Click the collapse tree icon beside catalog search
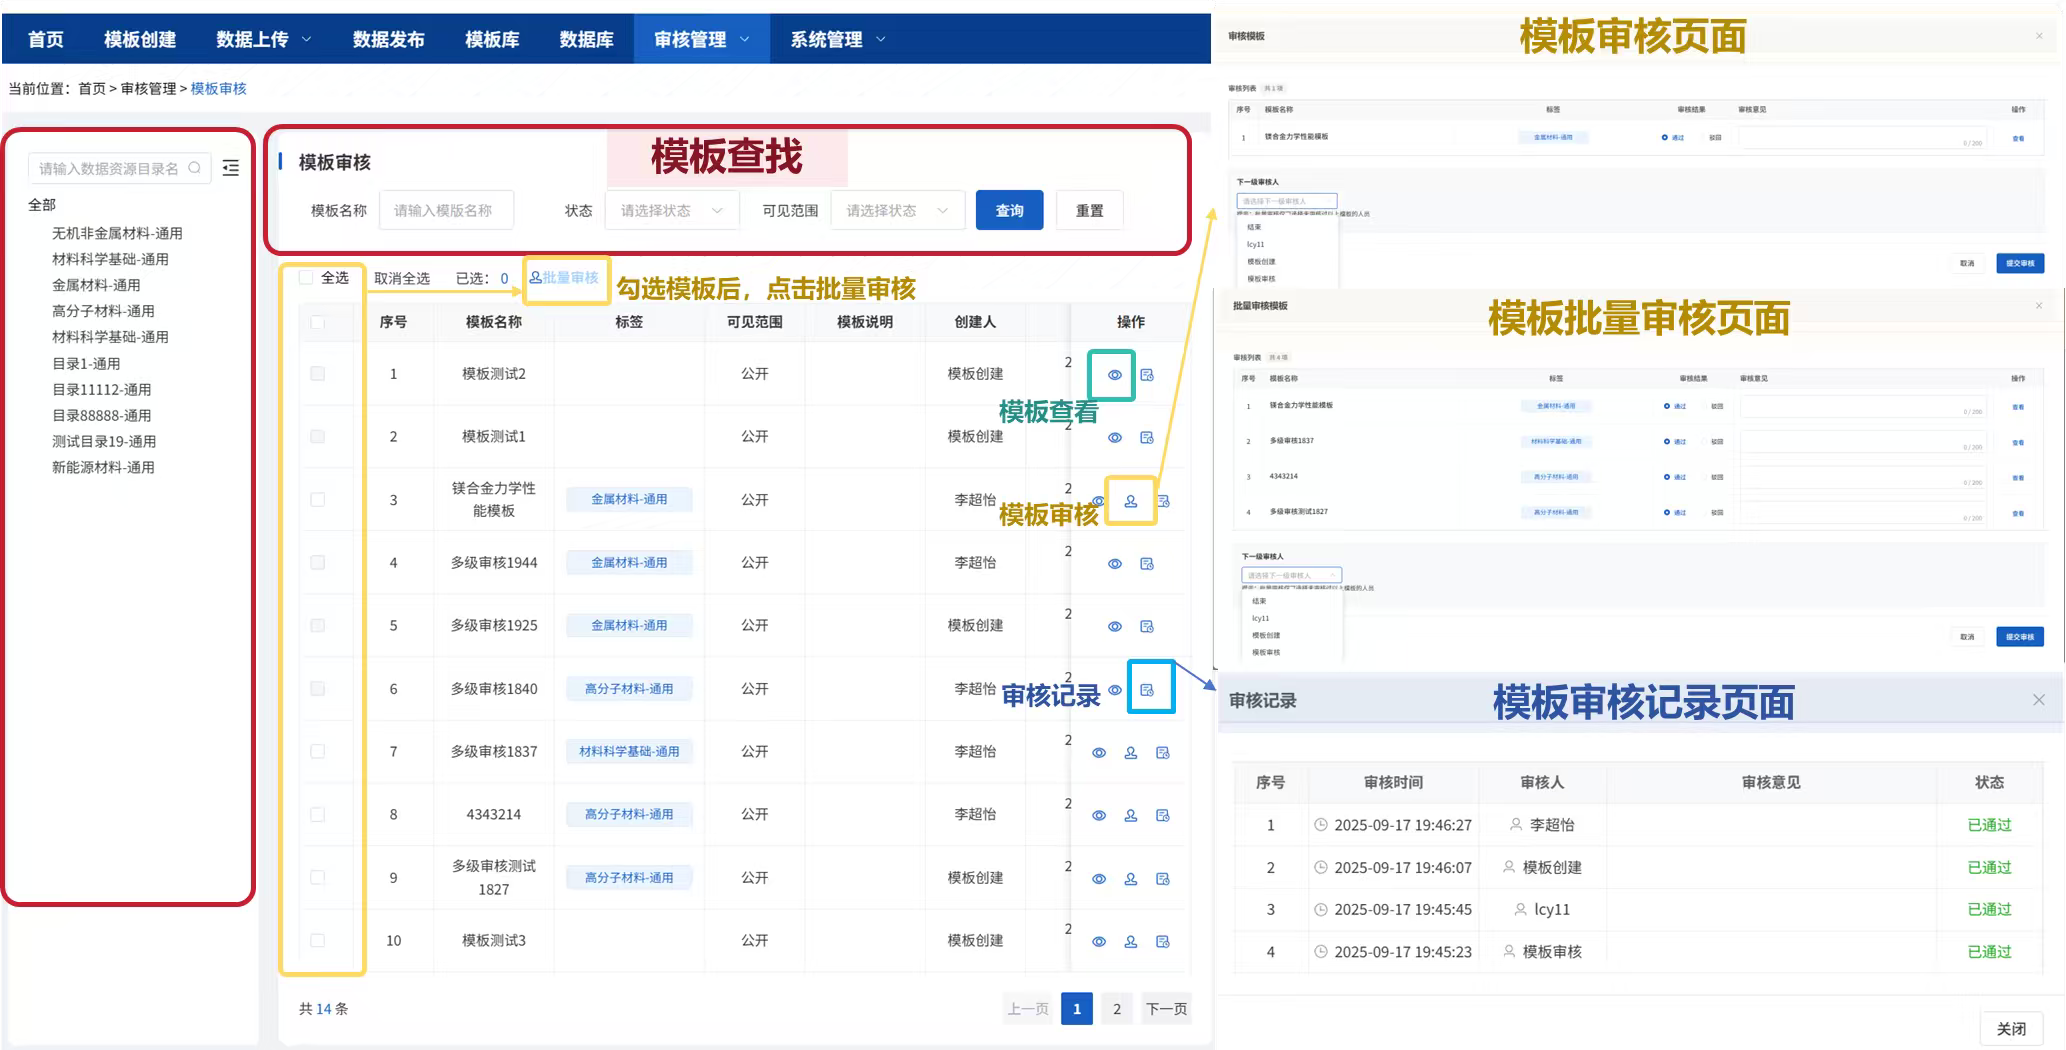This screenshot has height=1050, width=2066. 231,168
